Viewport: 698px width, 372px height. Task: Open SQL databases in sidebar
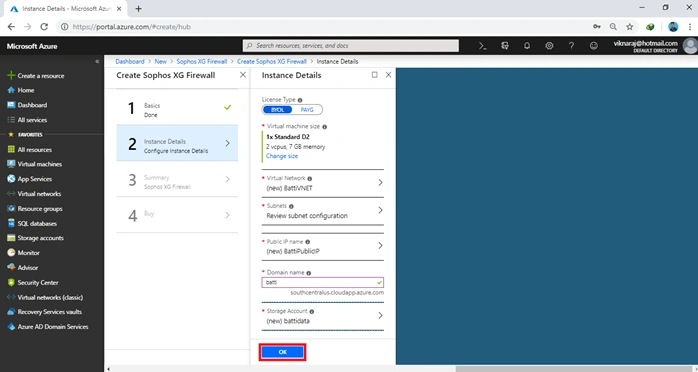pos(32,223)
